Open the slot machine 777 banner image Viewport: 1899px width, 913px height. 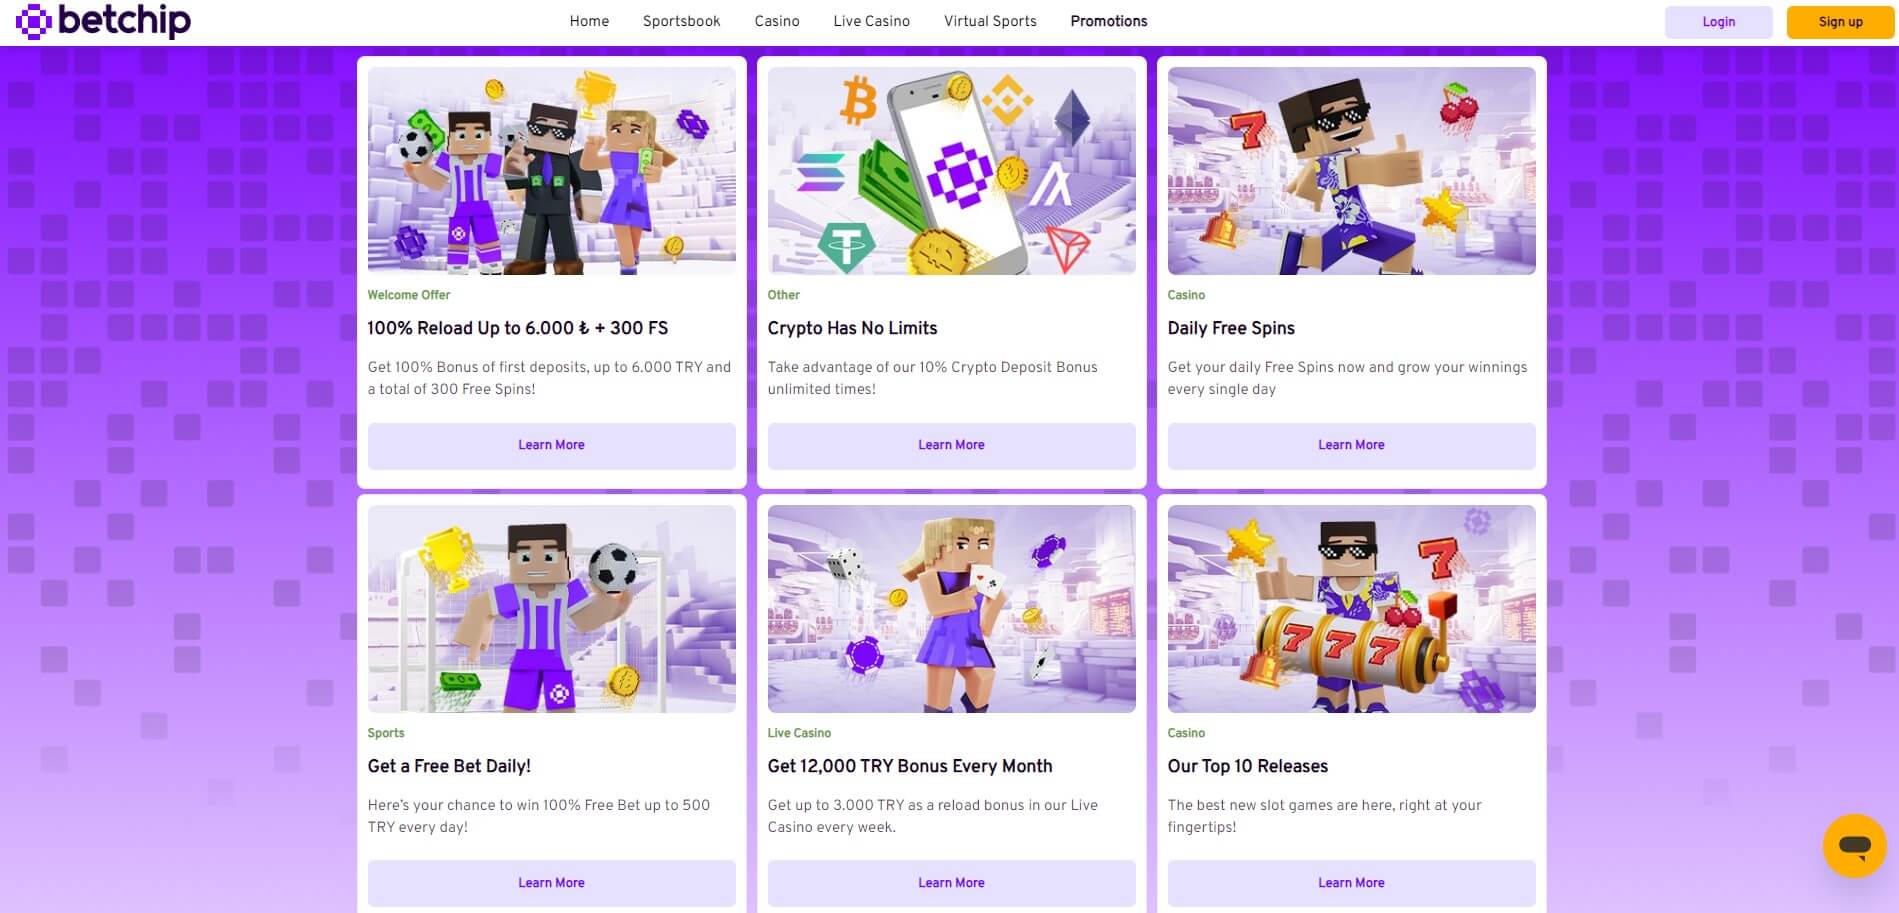pos(1351,609)
